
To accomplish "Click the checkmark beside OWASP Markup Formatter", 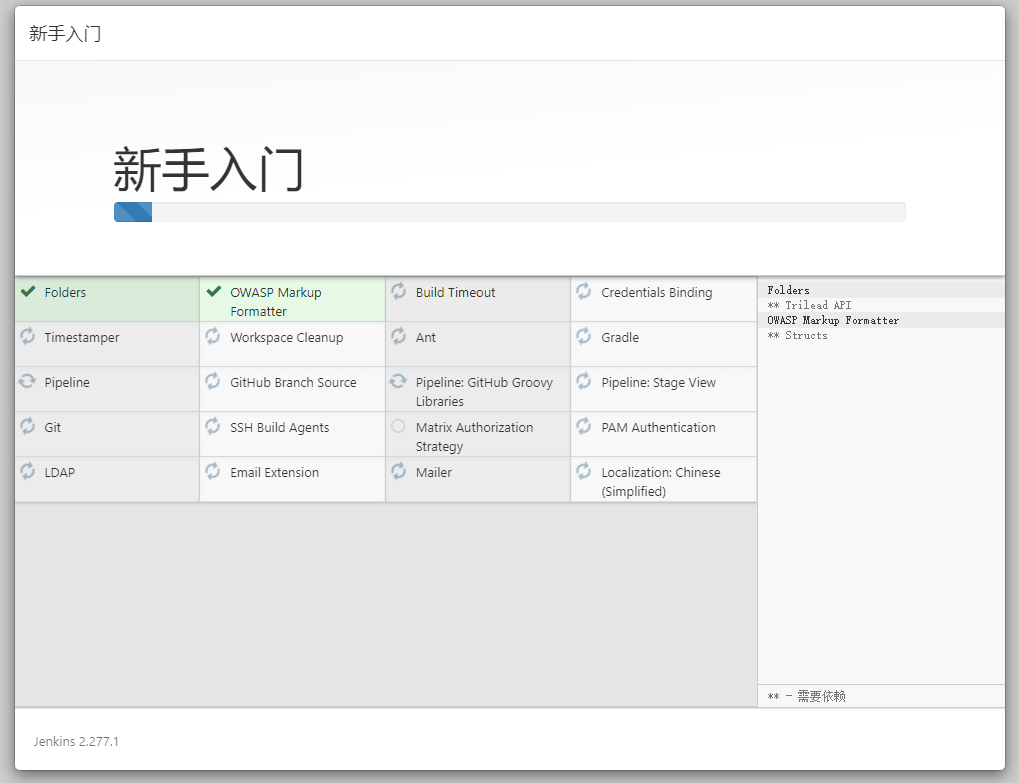I will click(213, 292).
